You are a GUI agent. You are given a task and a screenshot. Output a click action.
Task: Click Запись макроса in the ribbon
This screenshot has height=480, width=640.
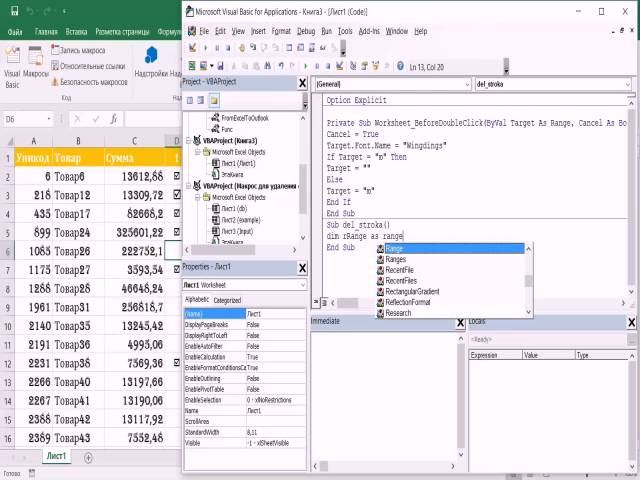[x=84, y=49]
